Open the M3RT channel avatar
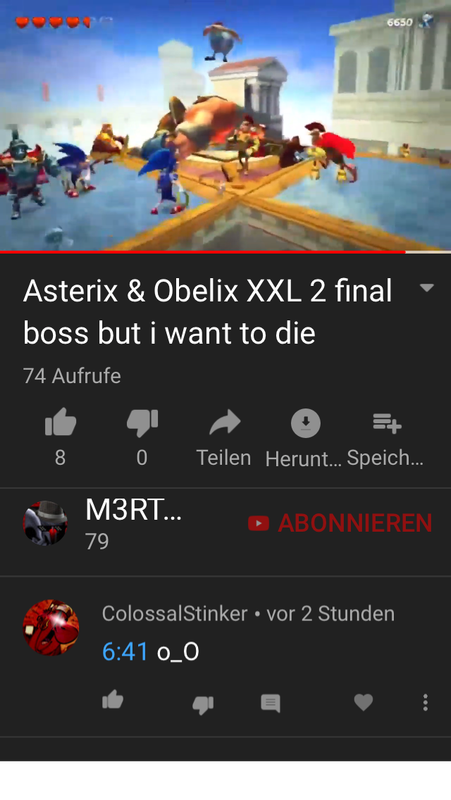Screen dimensions: 451x800 [45, 523]
